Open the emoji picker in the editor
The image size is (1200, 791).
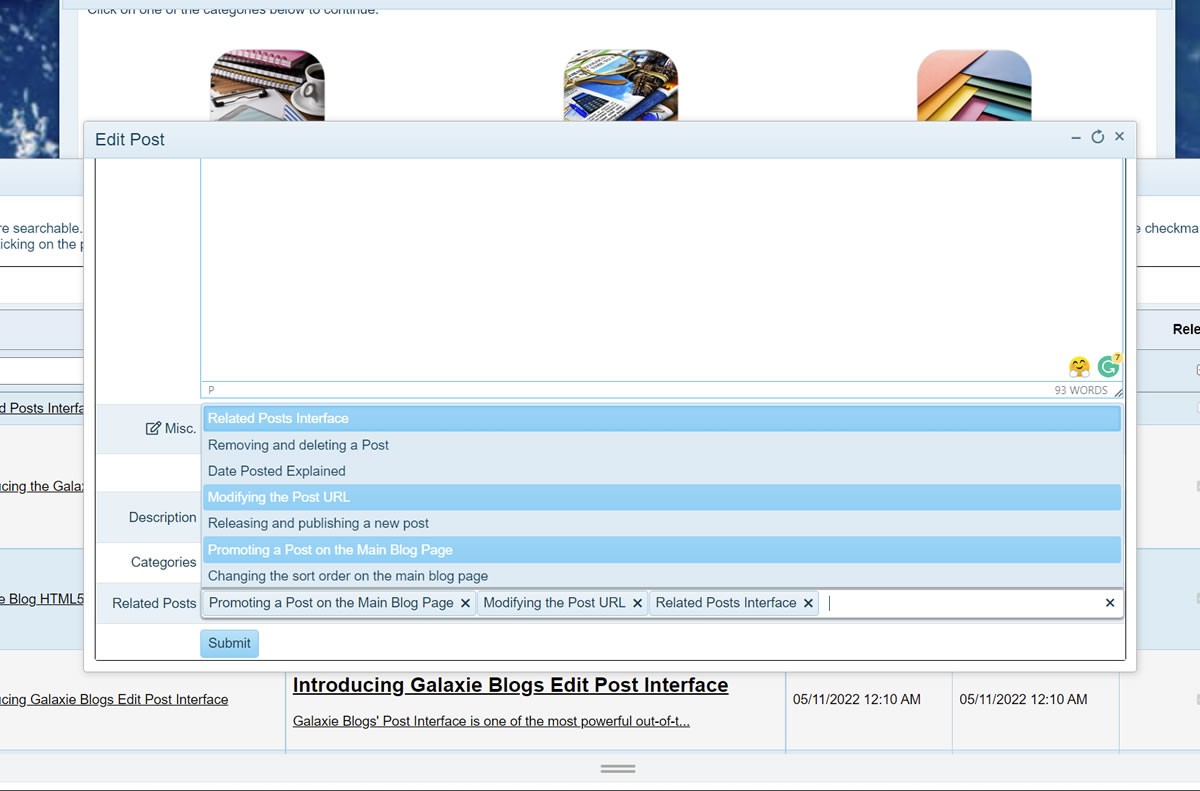pos(1079,366)
